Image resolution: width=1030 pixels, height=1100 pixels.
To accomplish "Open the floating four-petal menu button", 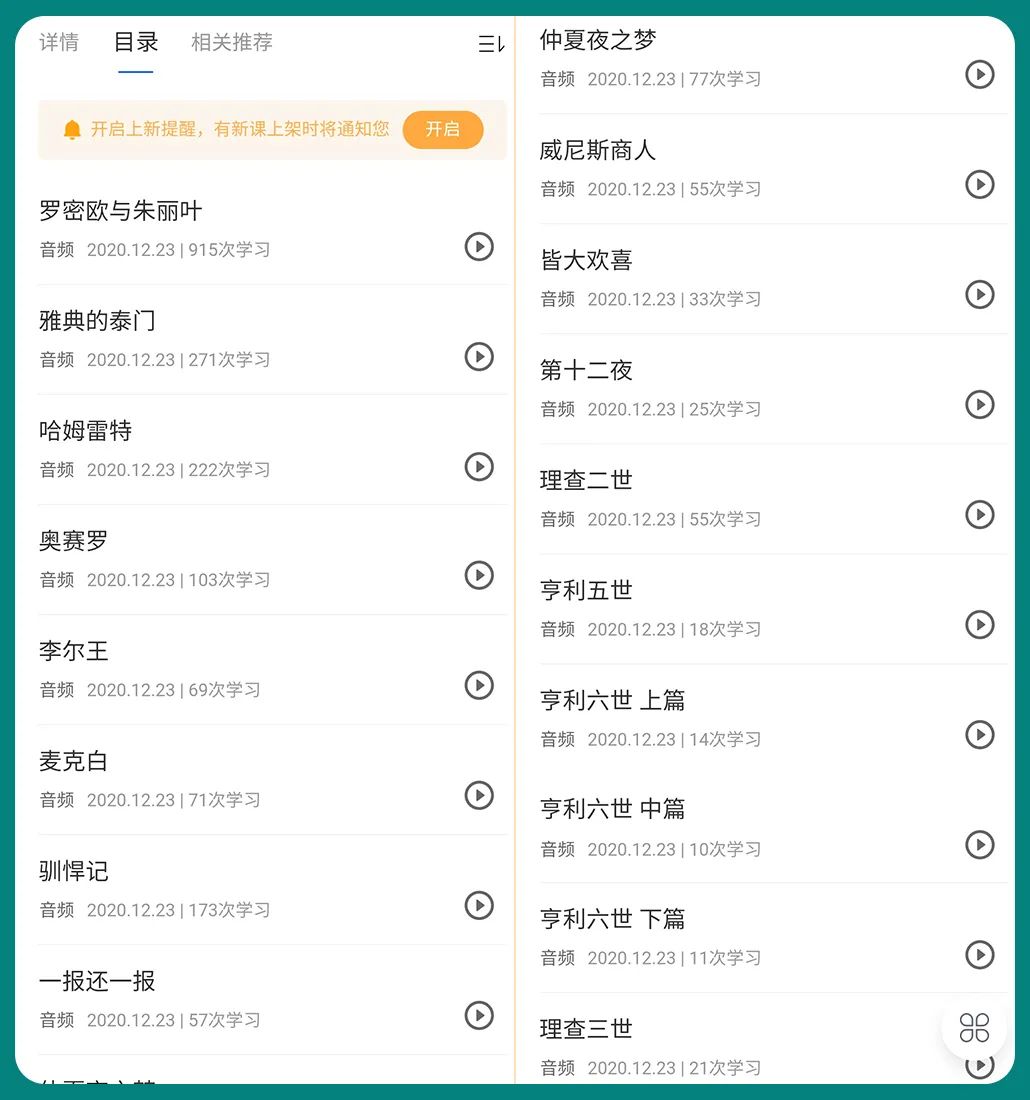I will tap(974, 1027).
